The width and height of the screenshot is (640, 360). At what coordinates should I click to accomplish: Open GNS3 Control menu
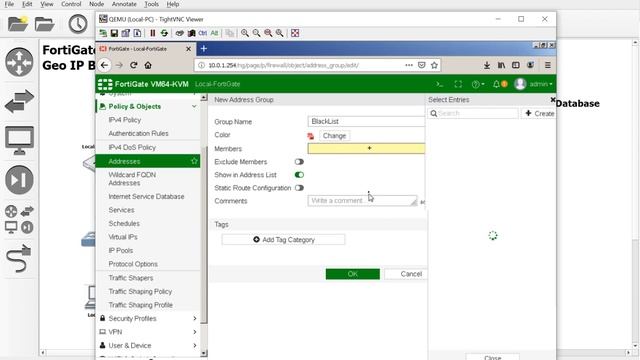71,4
